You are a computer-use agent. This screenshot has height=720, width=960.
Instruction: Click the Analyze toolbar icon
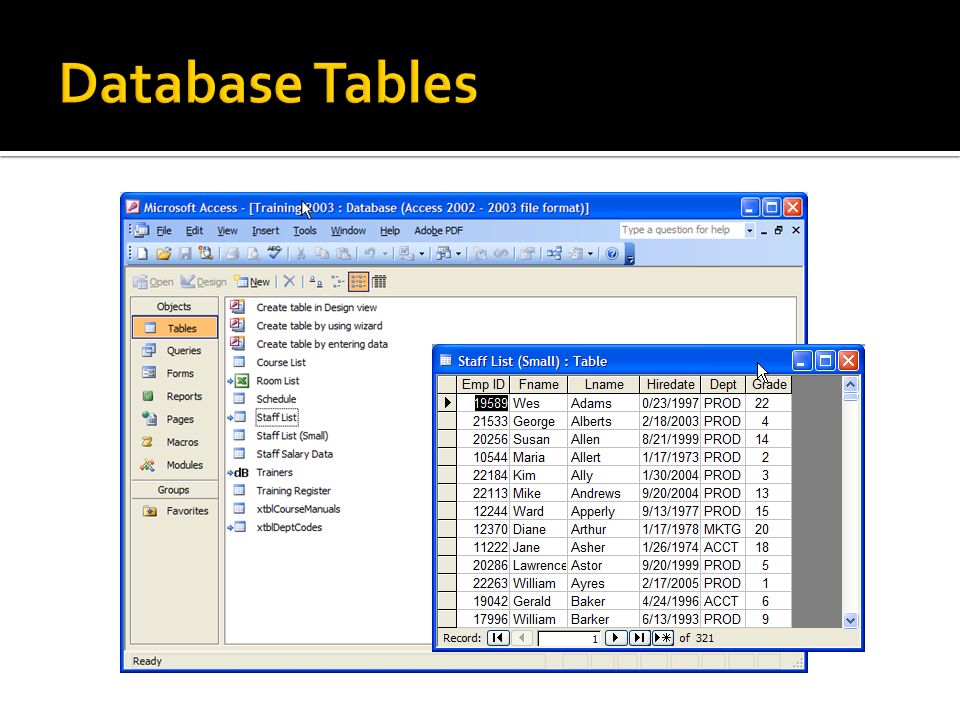pos(443,253)
